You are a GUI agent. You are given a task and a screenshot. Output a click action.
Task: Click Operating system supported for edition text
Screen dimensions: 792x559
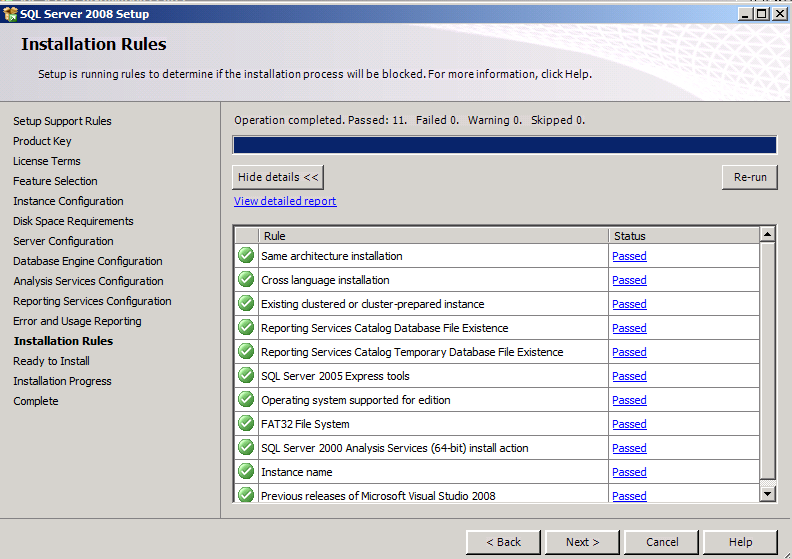pyautogui.click(x=356, y=400)
